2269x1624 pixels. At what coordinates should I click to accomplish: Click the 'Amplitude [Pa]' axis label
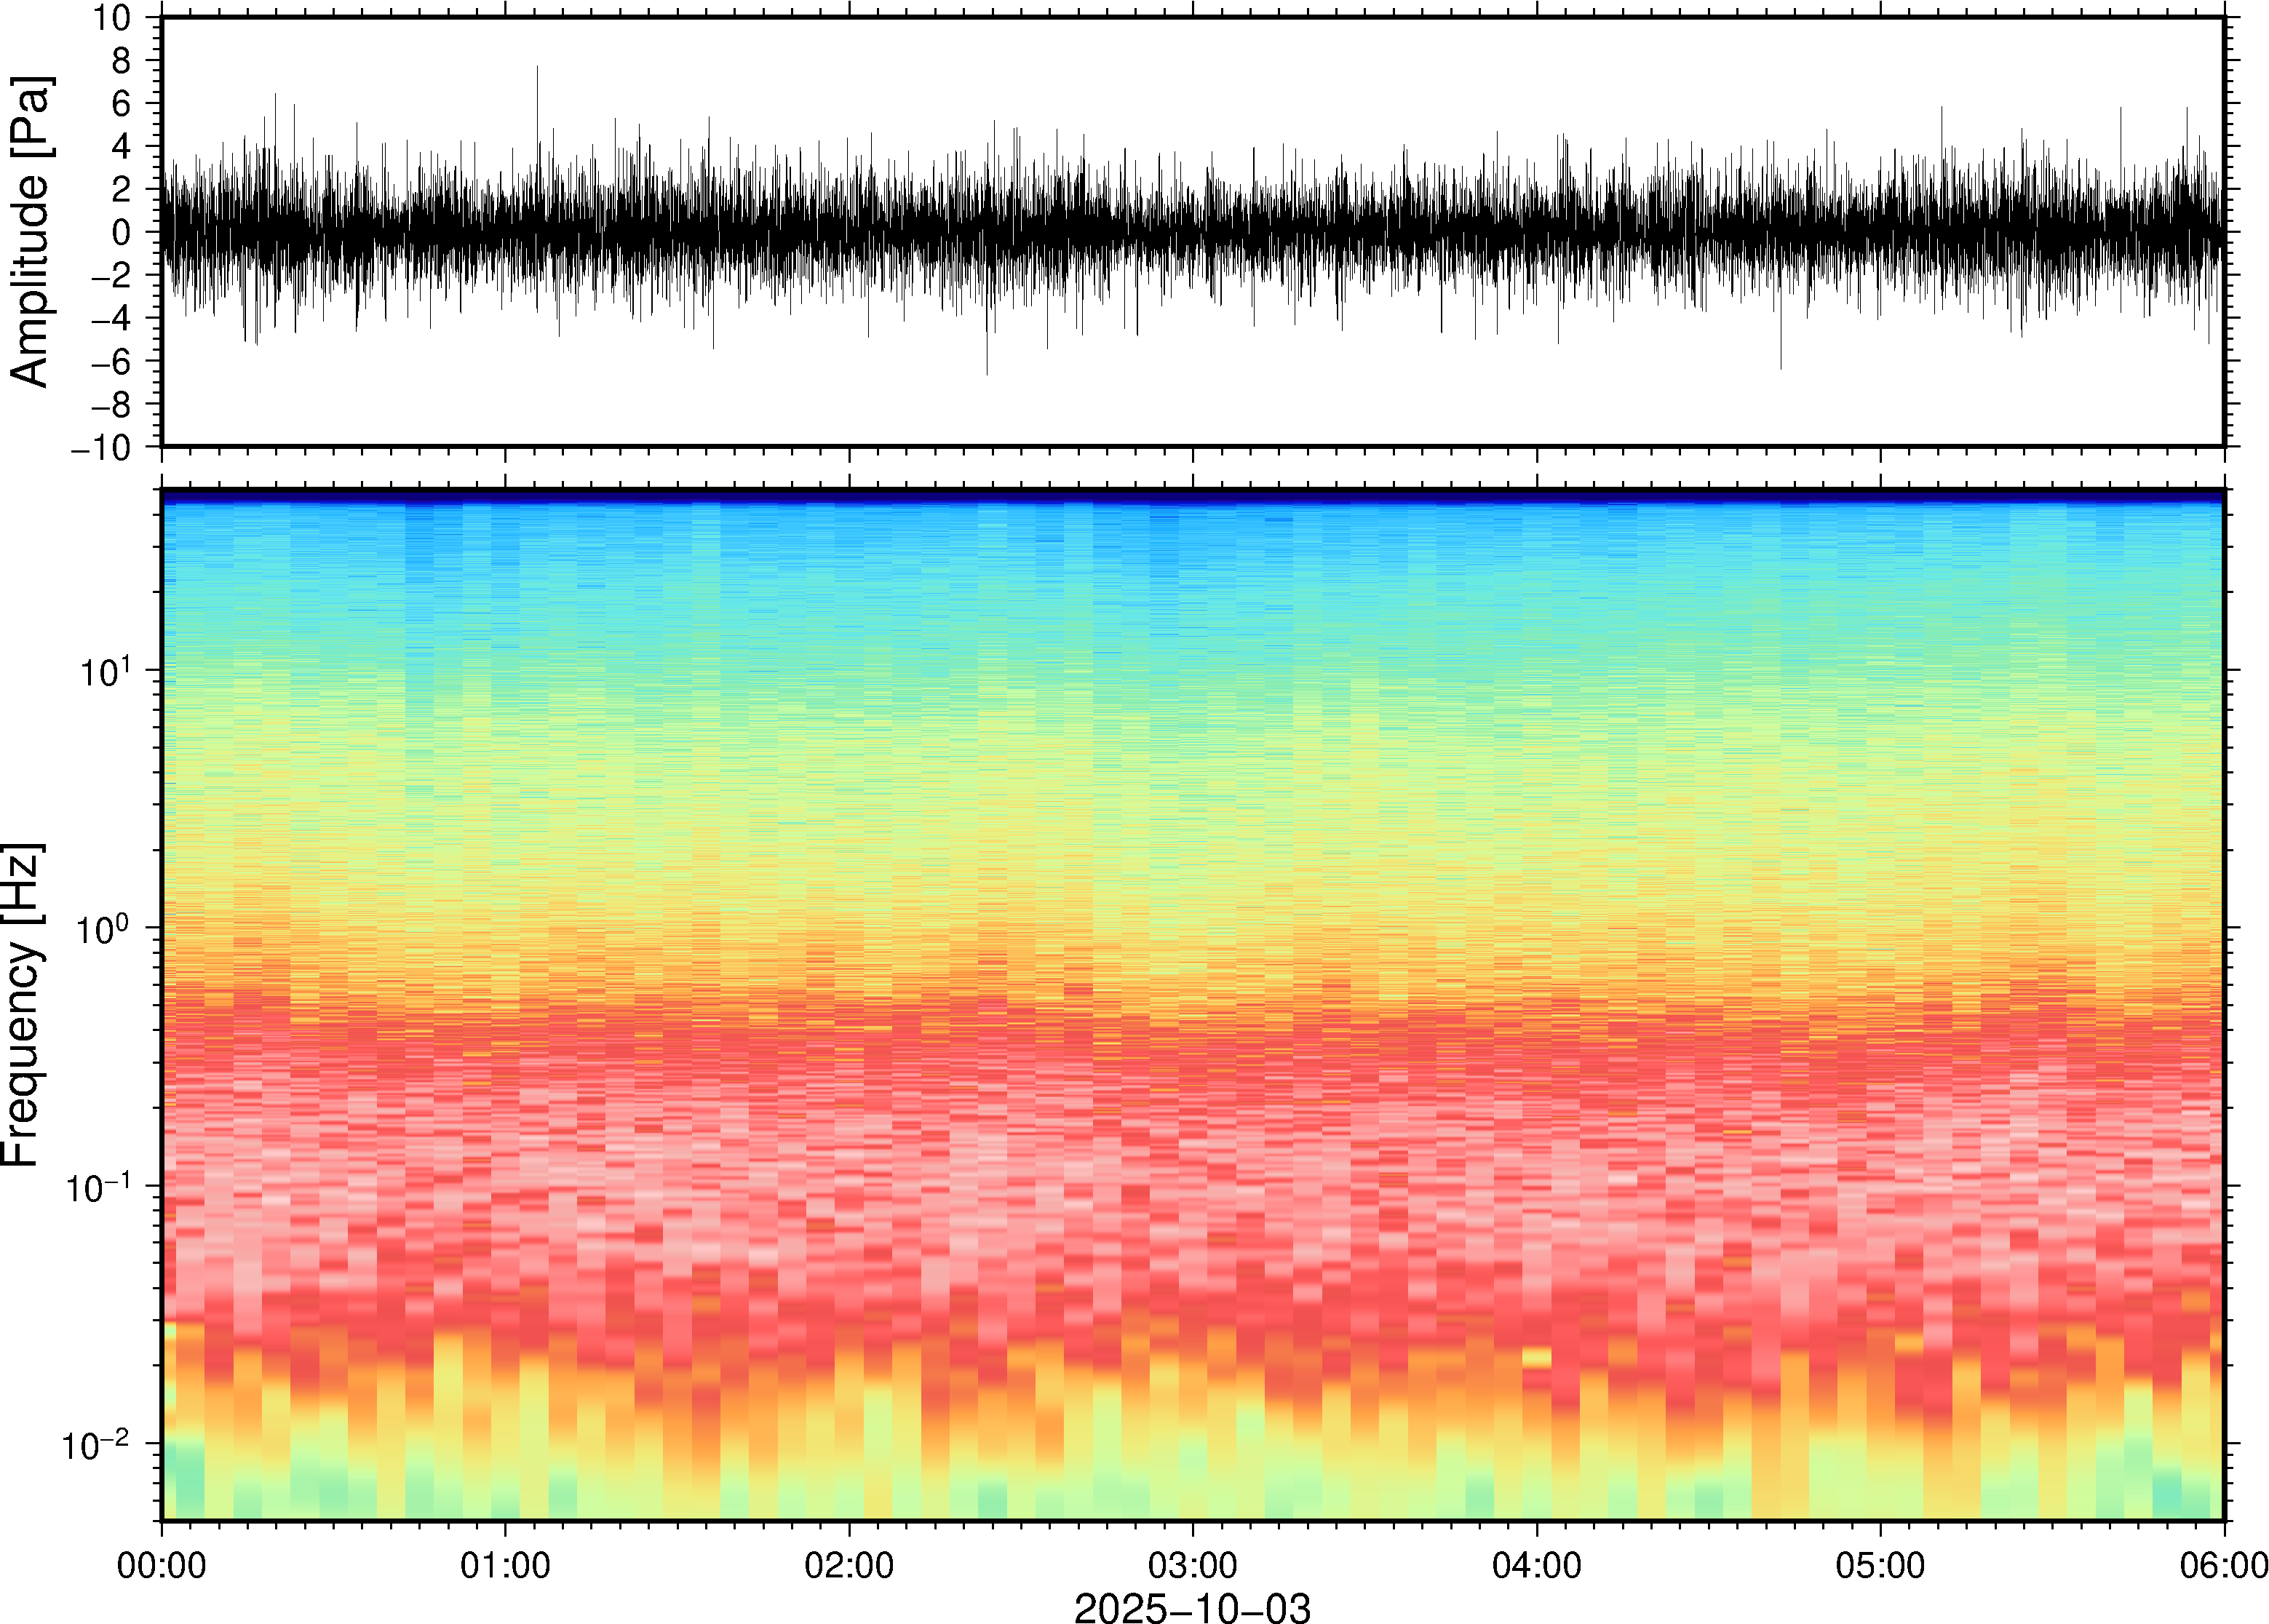click(30, 231)
